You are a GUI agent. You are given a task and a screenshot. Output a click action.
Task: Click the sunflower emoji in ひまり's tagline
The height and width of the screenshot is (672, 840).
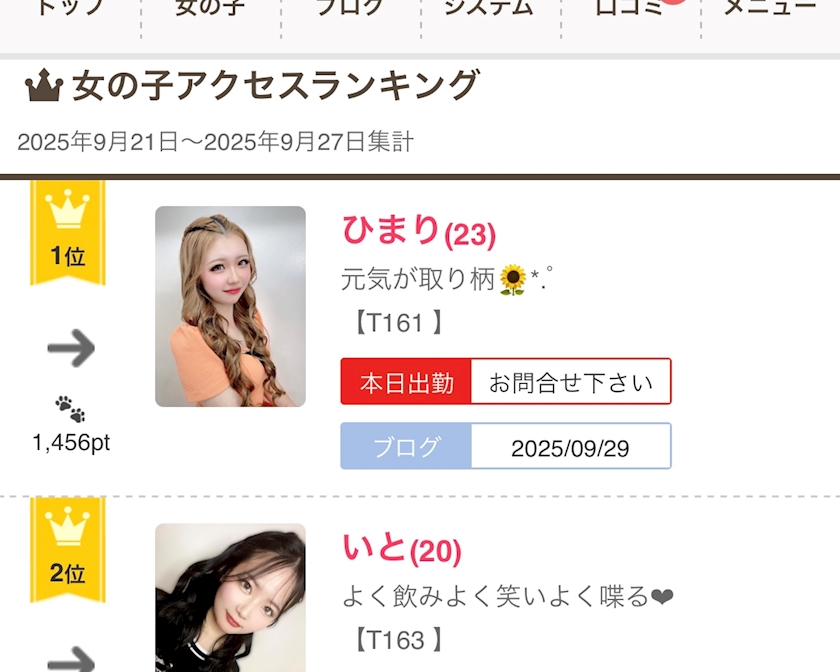(513, 279)
